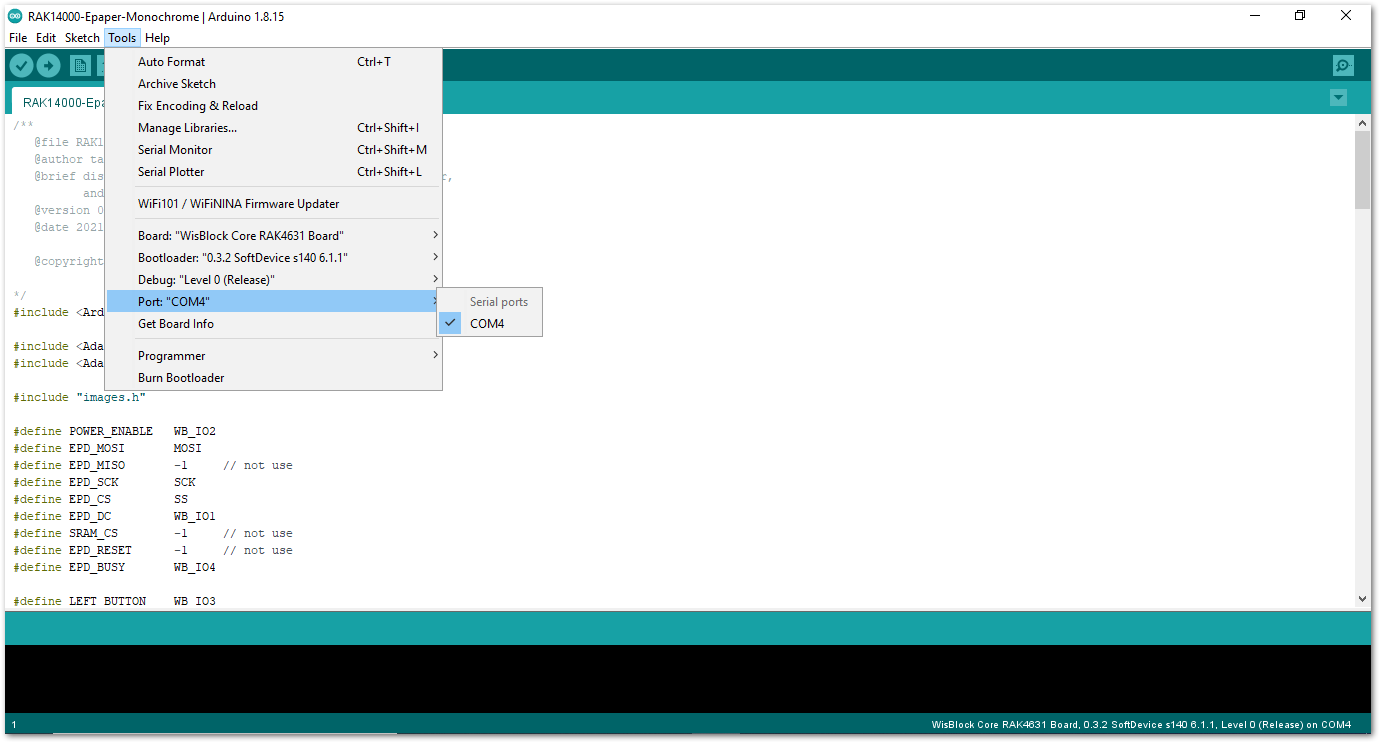This screenshot has height=743, width=1380.
Task: Click Burn Bootloader entry
Action: 273,378
